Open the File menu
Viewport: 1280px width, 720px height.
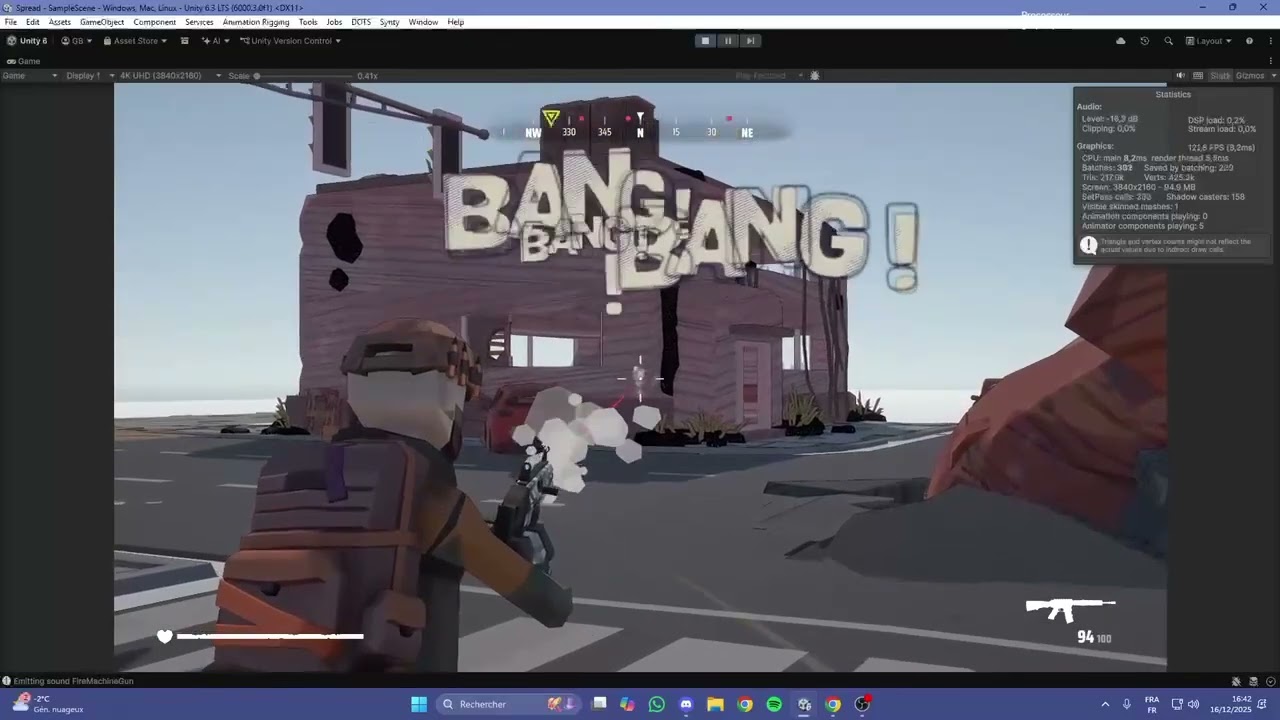(11, 22)
